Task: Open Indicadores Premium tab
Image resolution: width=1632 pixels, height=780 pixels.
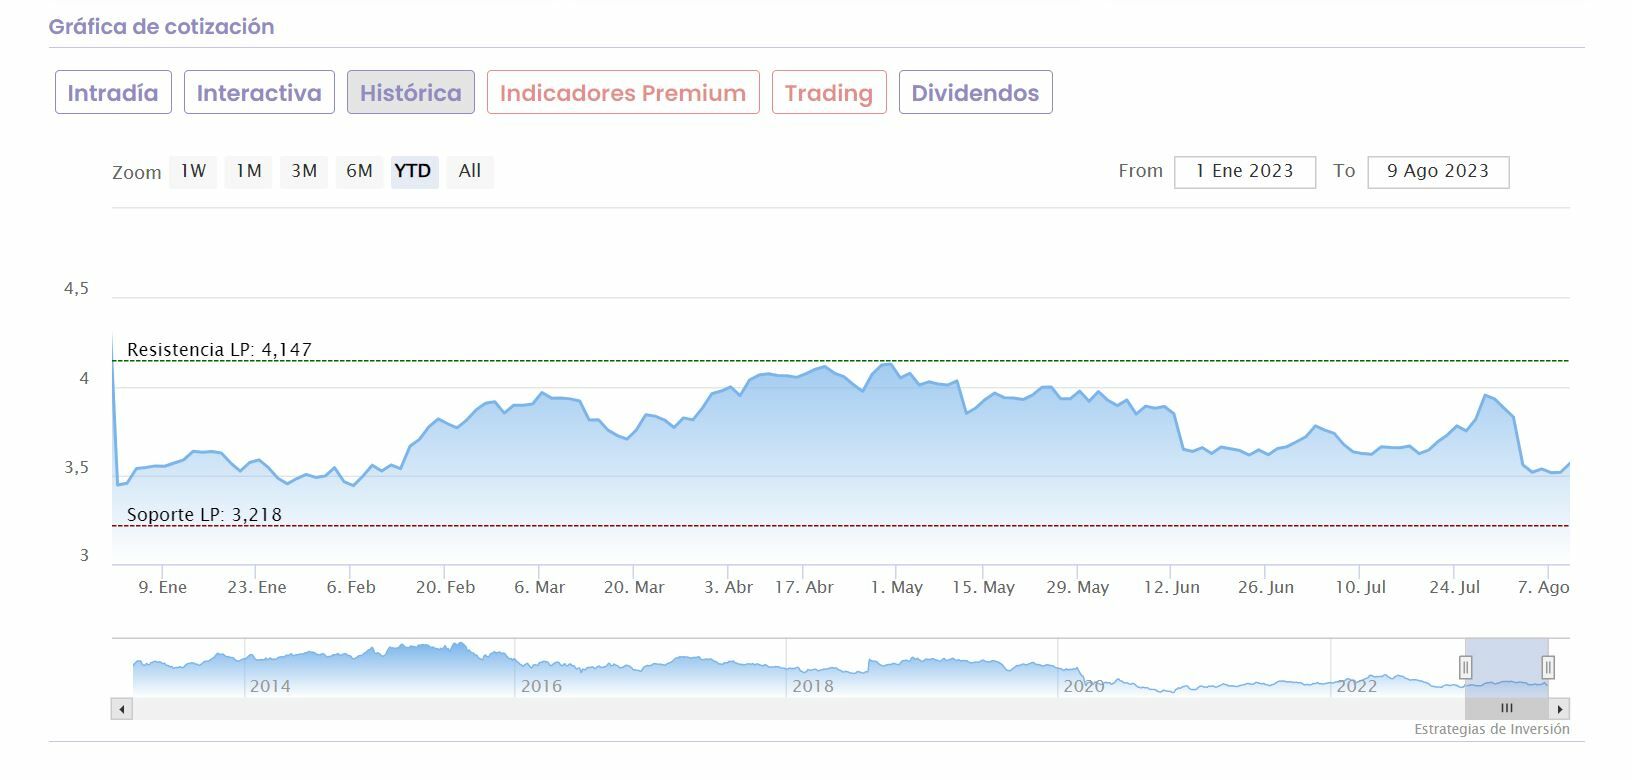Action: point(623,93)
